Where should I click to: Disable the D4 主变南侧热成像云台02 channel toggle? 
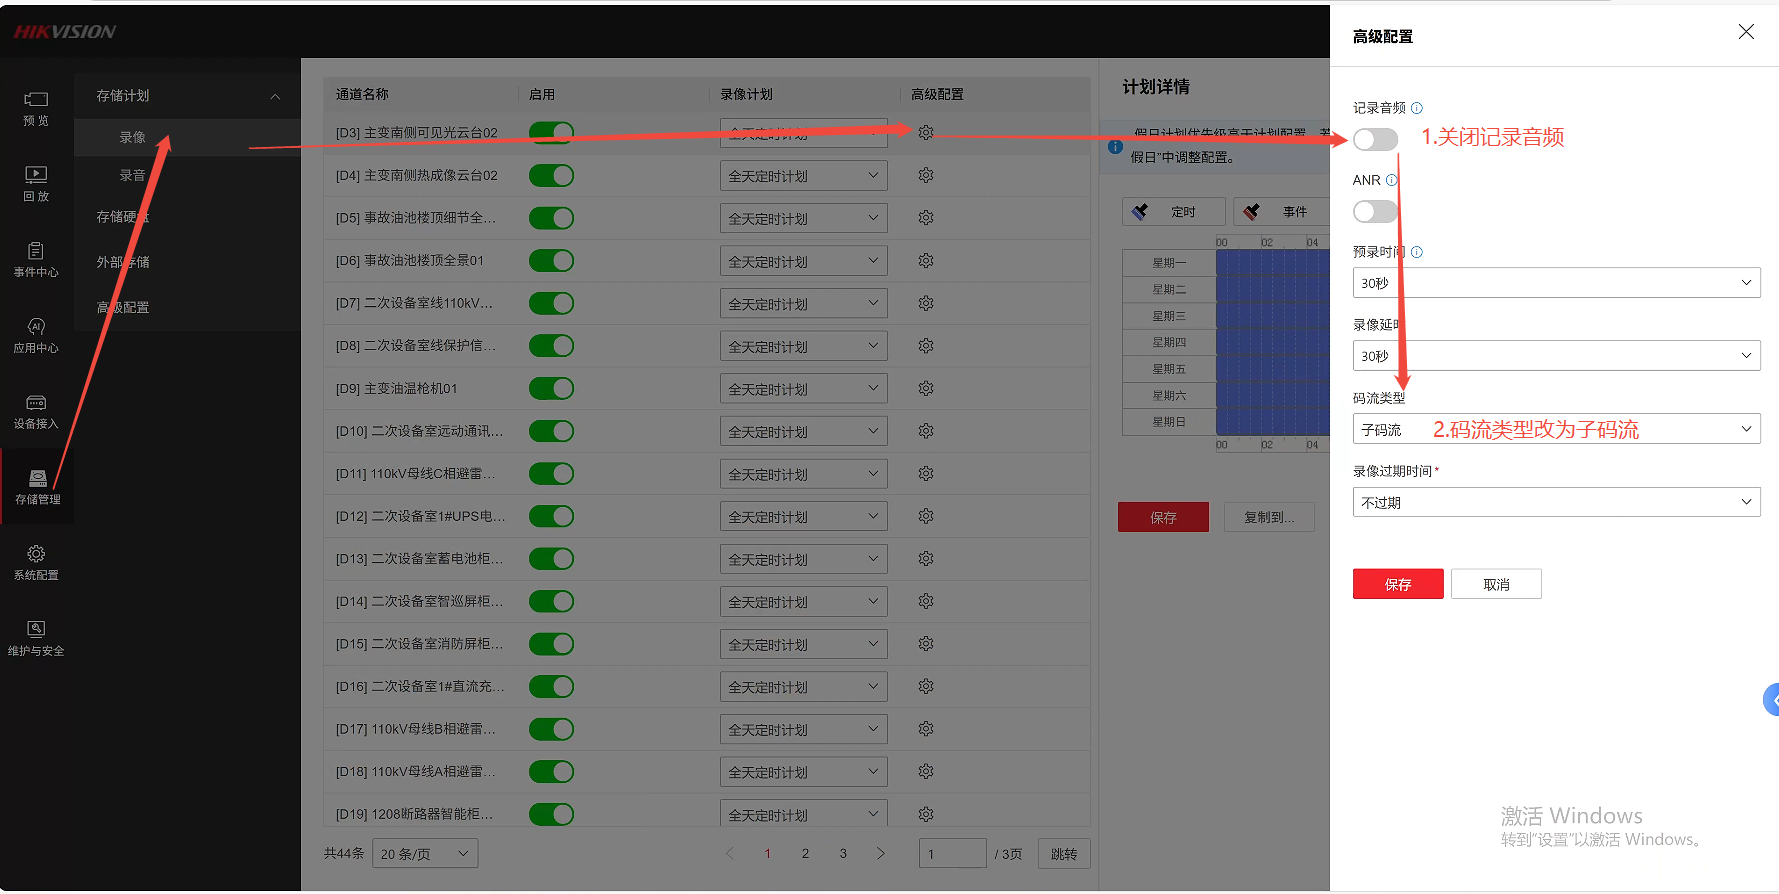pyautogui.click(x=551, y=176)
